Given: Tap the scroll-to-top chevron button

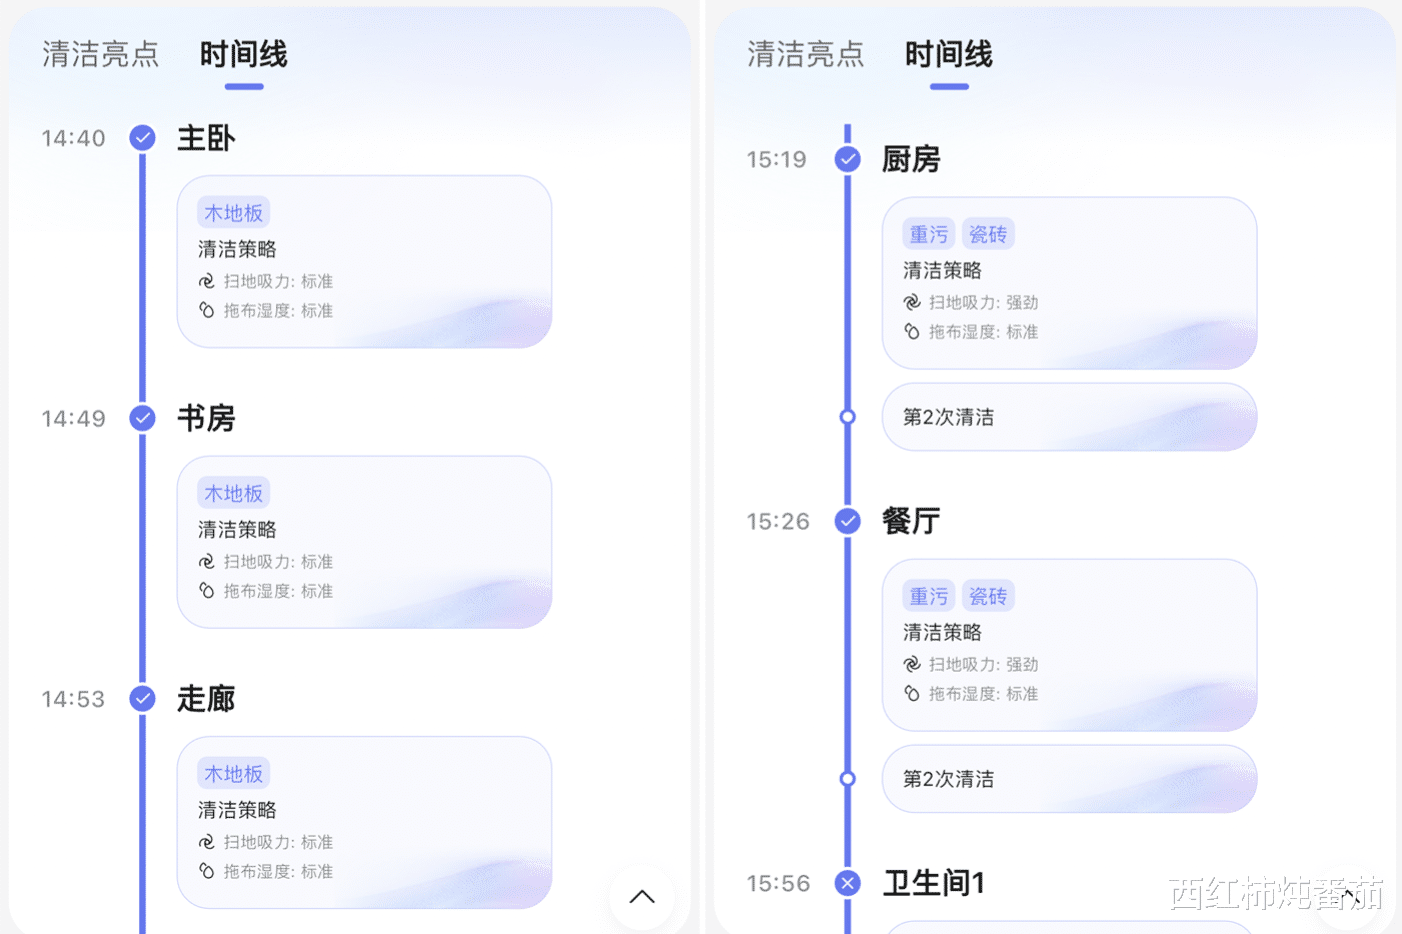Looking at the screenshot, I should tap(642, 897).
